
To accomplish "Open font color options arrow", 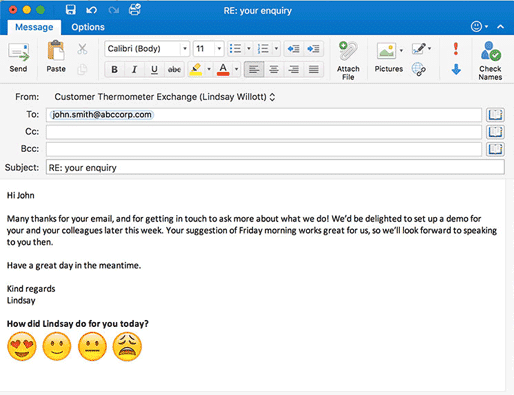I will (236, 69).
